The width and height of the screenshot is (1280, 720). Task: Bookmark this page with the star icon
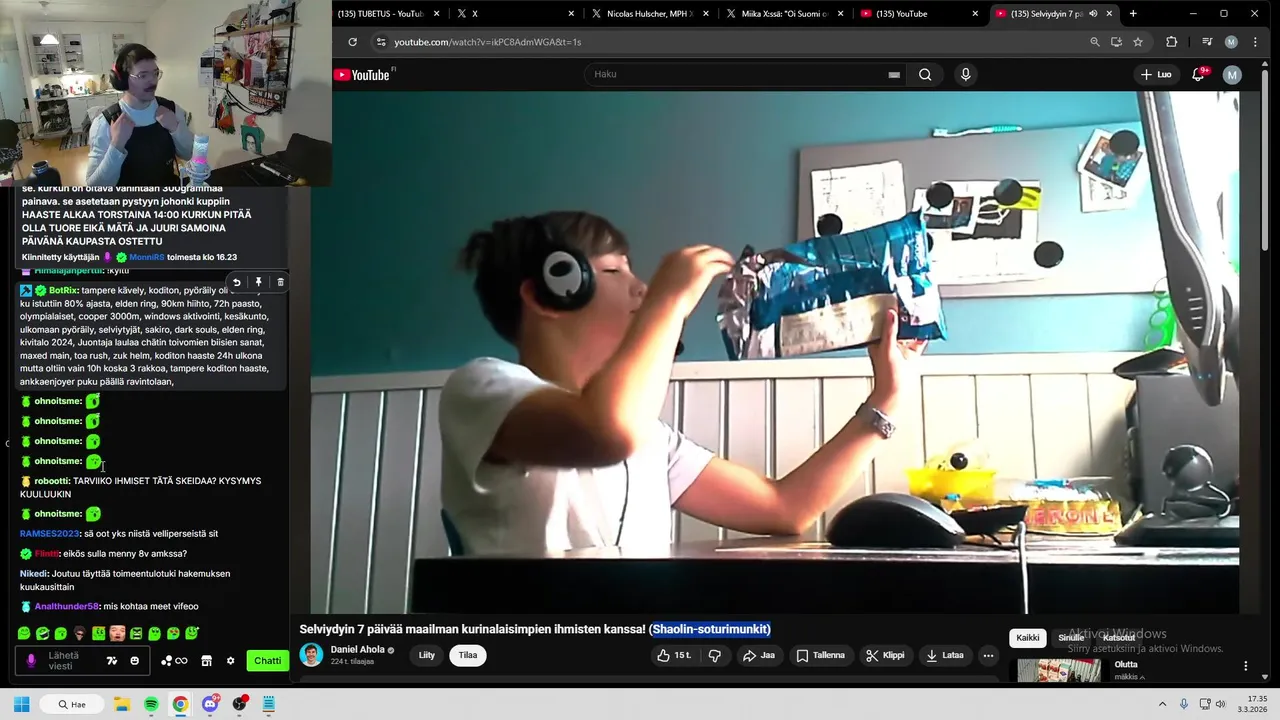click(1138, 42)
